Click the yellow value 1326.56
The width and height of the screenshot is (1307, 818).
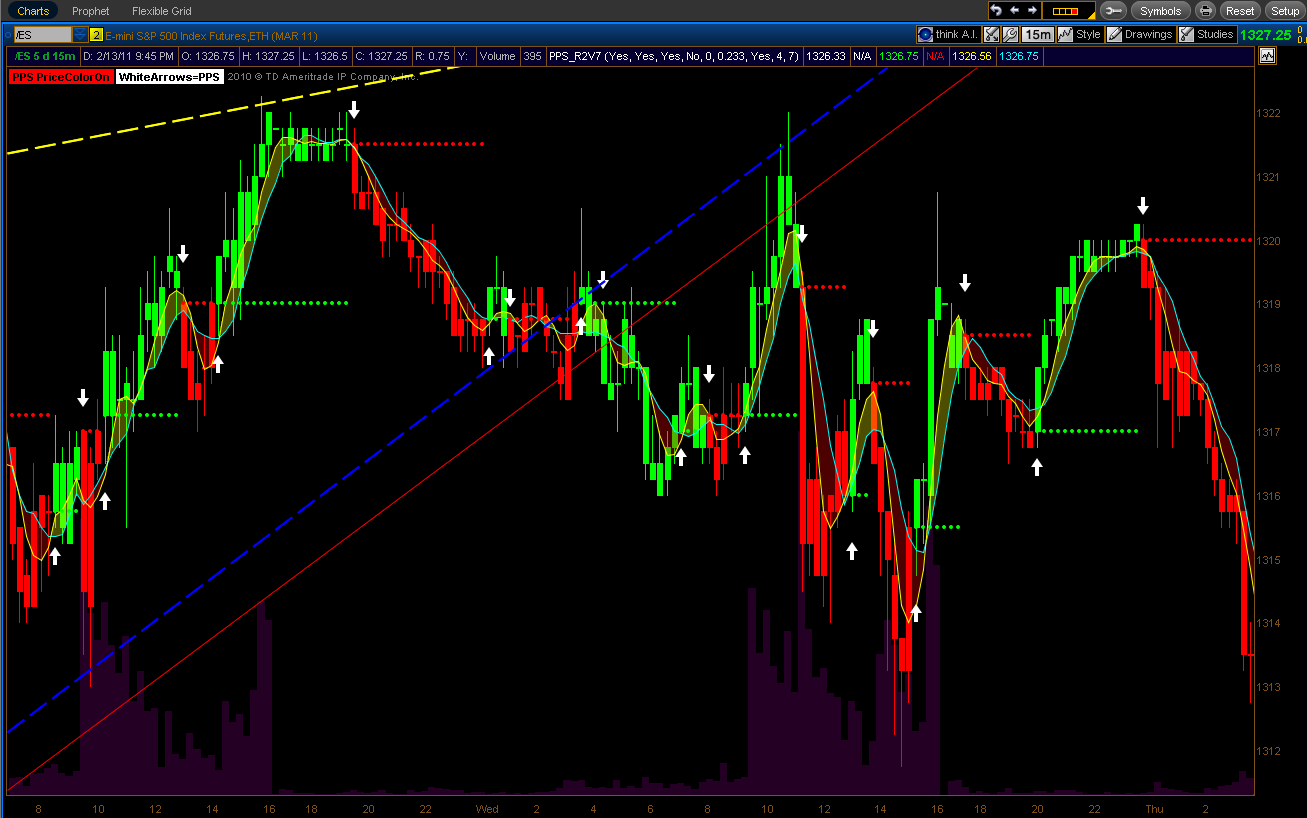[x=971, y=57]
